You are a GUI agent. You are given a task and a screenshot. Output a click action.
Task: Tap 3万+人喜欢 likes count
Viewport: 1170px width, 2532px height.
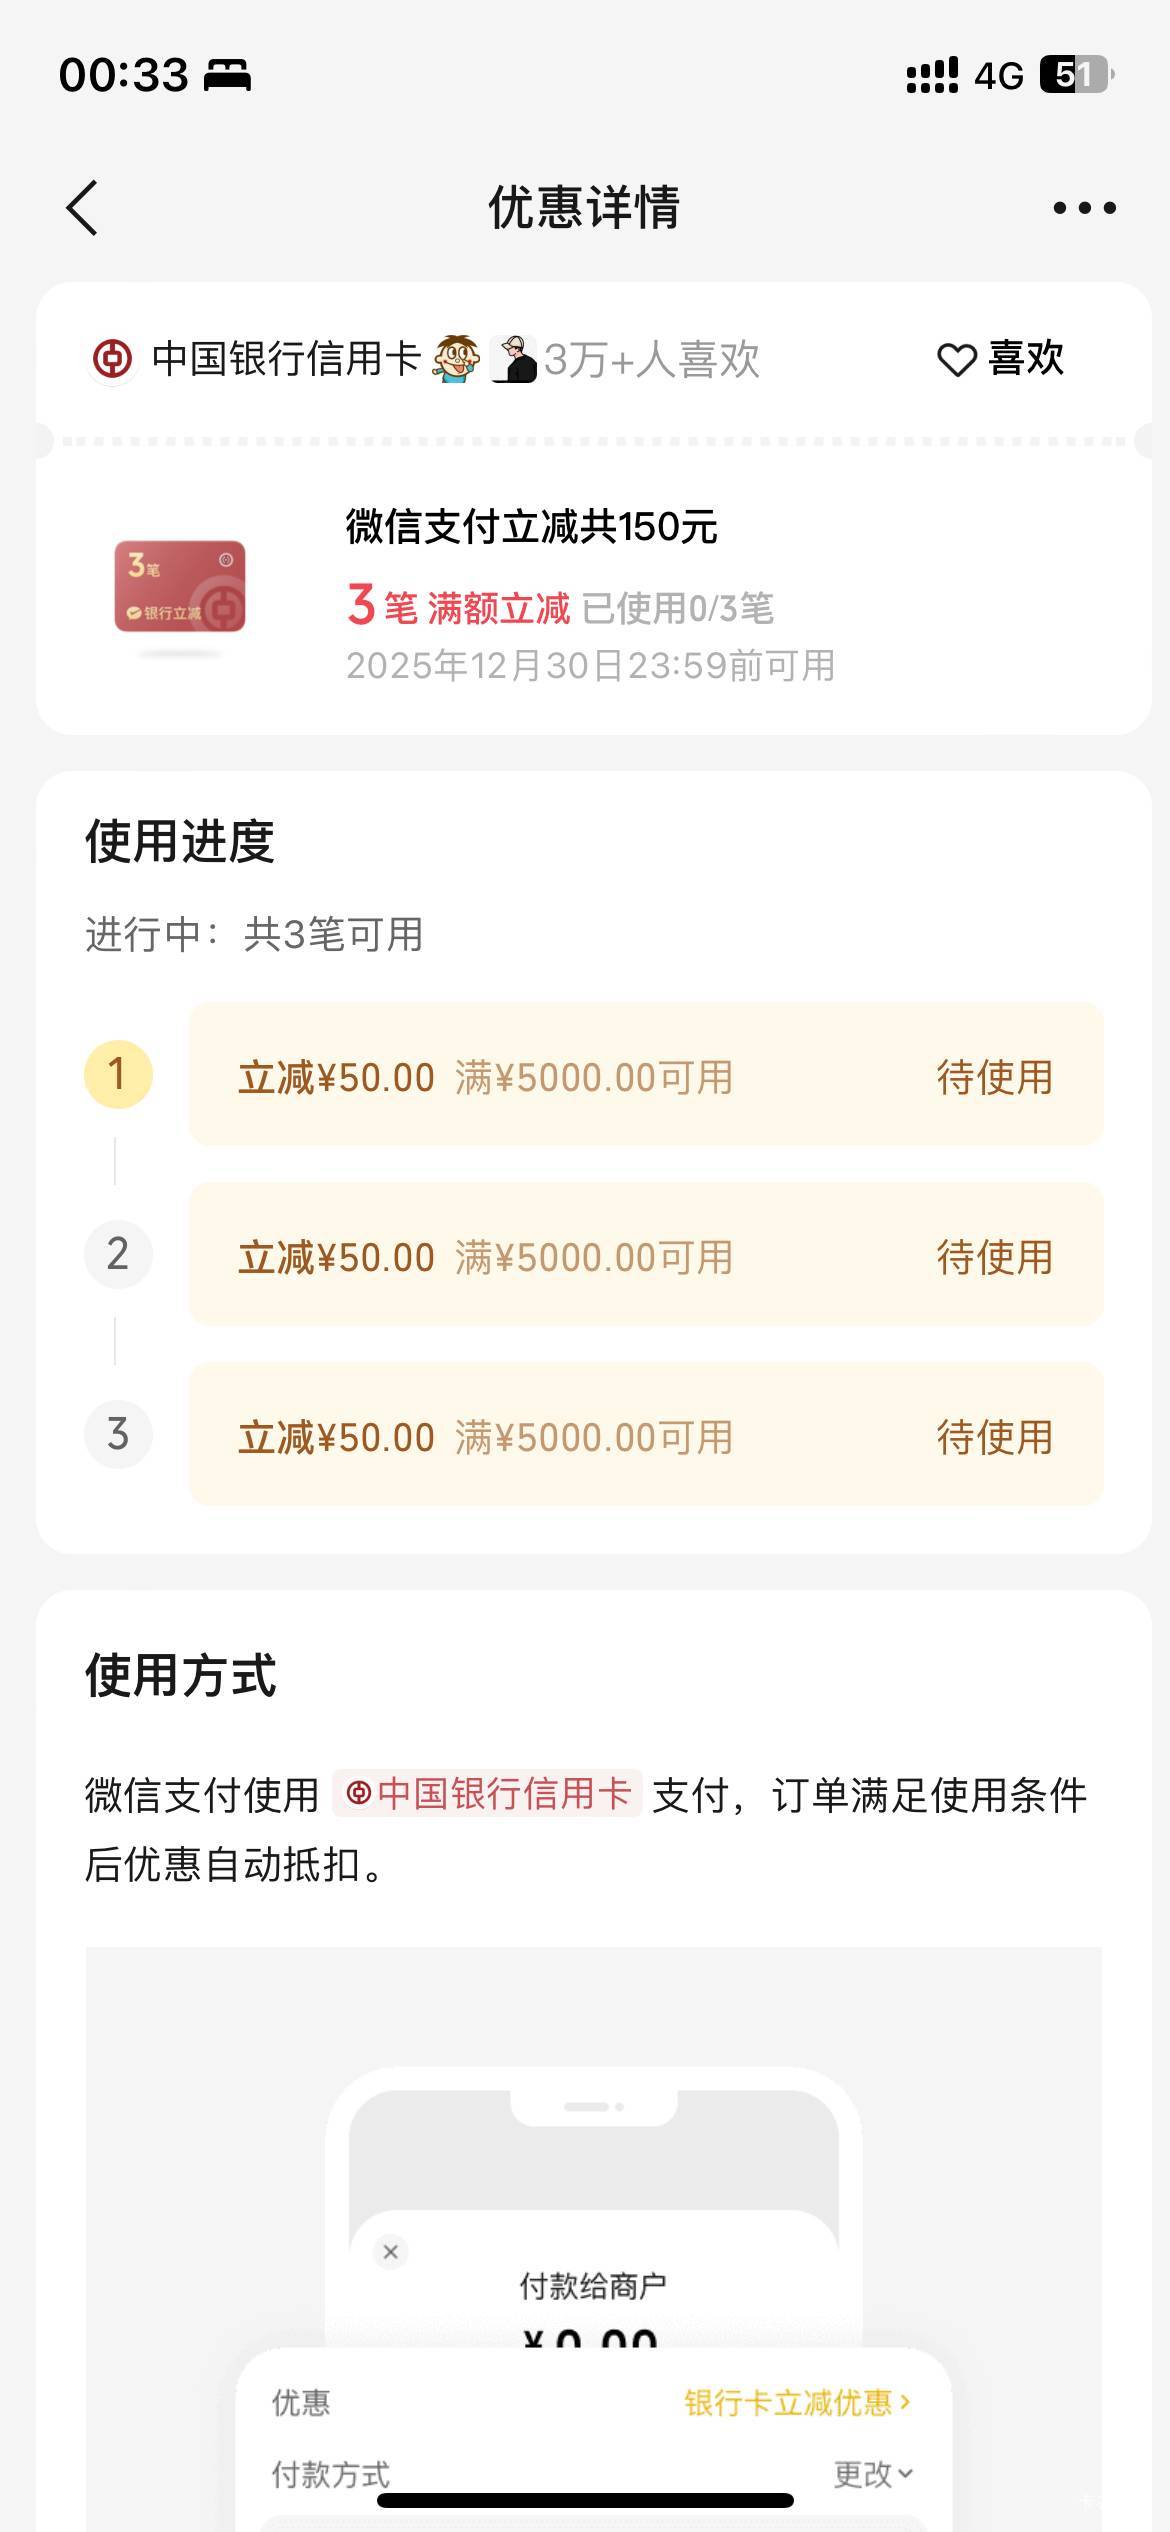(x=652, y=360)
